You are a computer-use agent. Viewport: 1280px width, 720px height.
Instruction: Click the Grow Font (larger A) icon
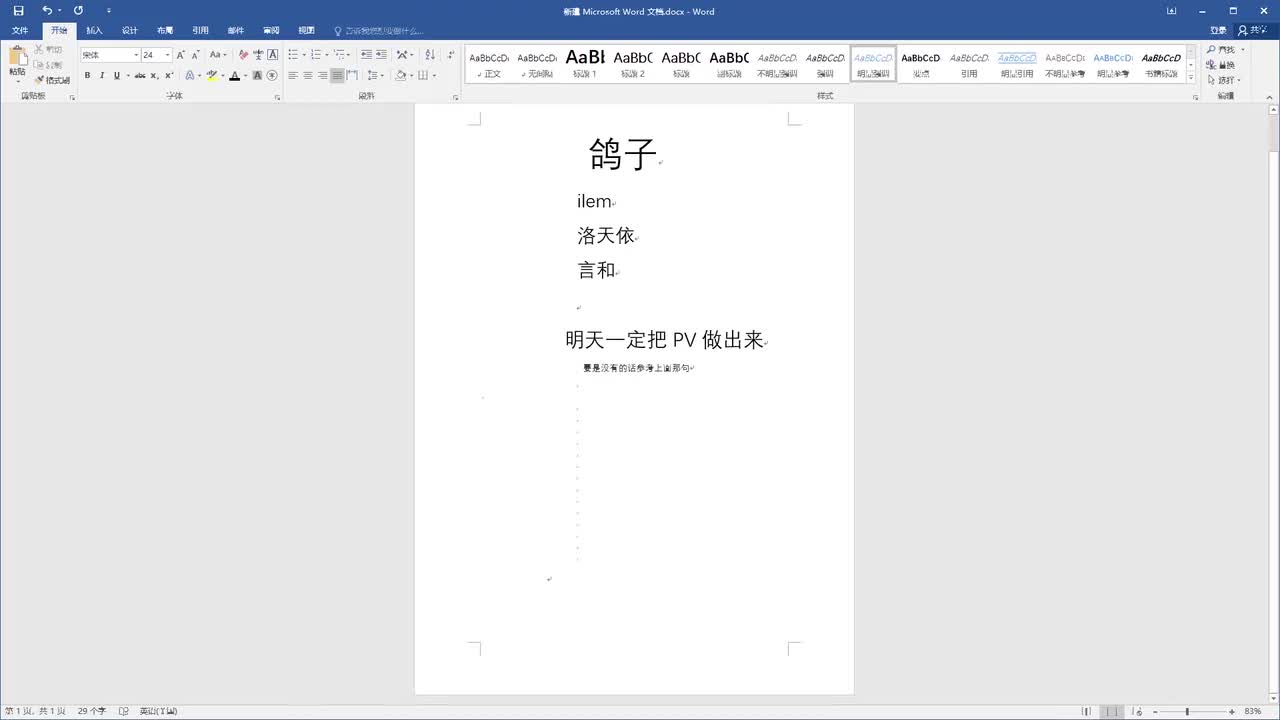(x=181, y=55)
